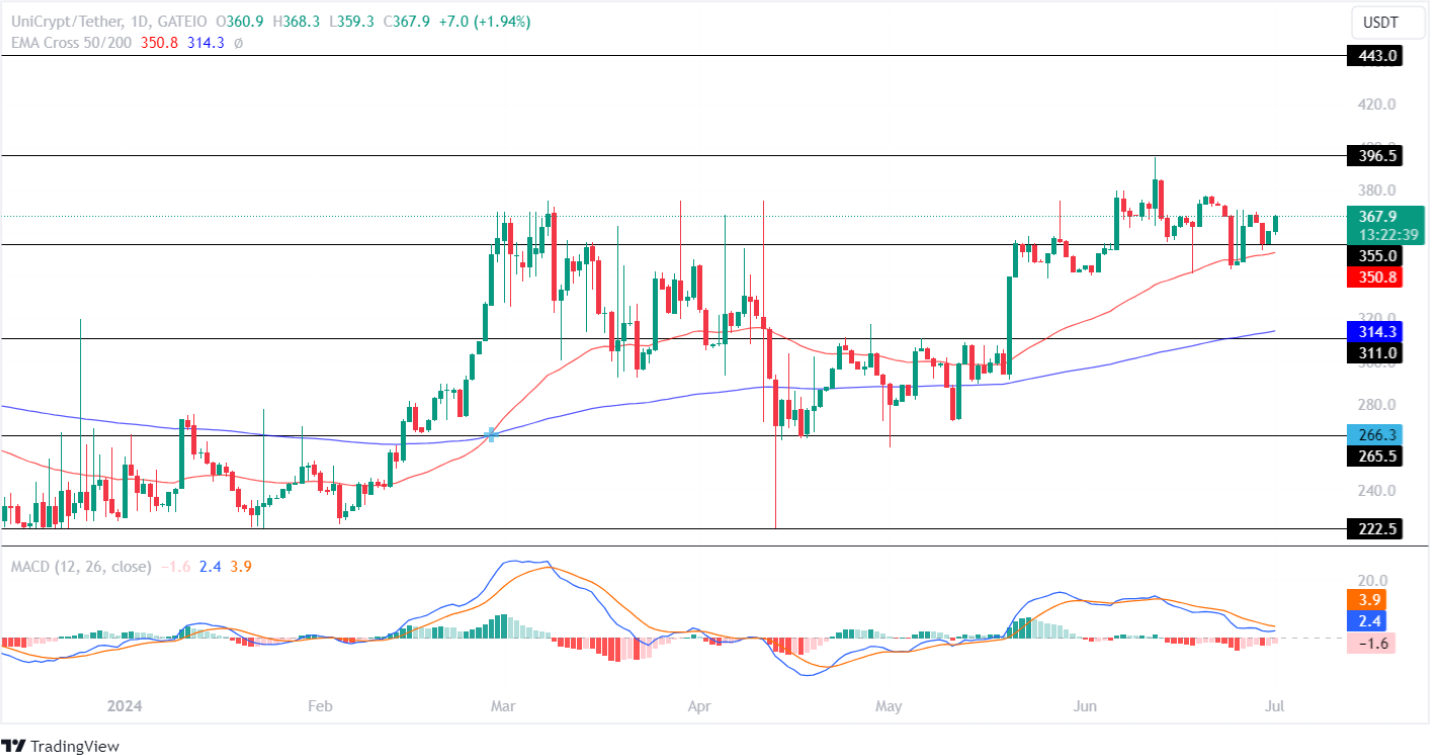The width and height of the screenshot is (1432, 755).
Task: Click the EMA crossover marker on chart
Action: tap(490, 435)
